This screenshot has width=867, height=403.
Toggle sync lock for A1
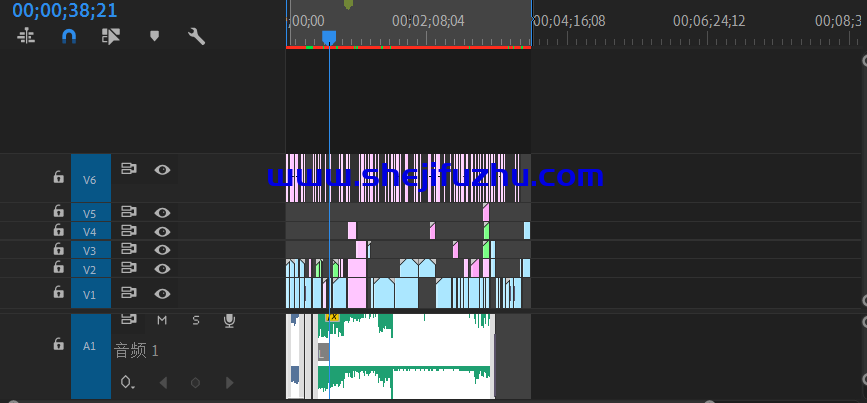(129, 319)
